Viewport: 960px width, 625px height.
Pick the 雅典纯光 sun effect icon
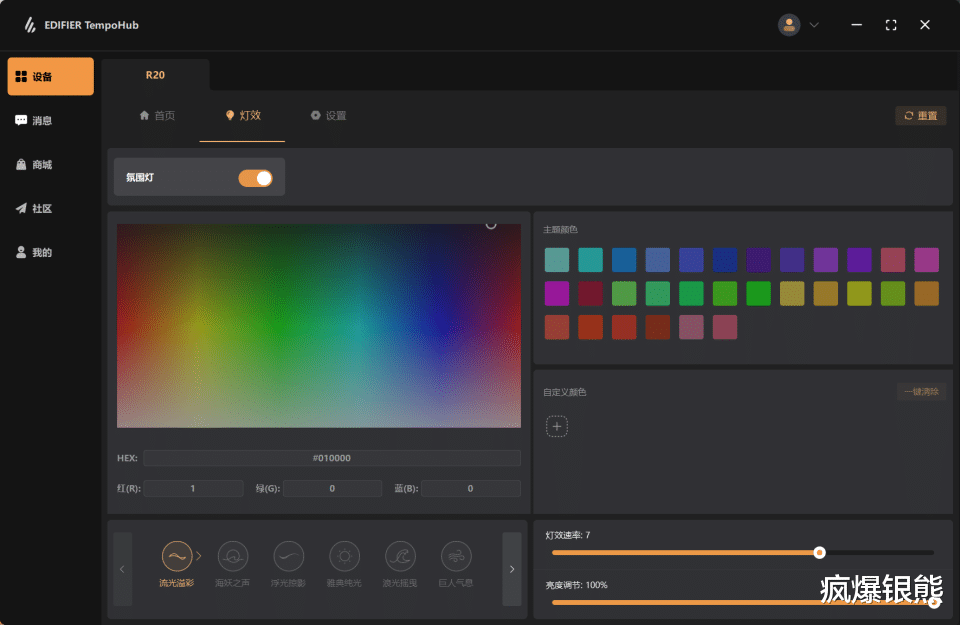[344, 556]
